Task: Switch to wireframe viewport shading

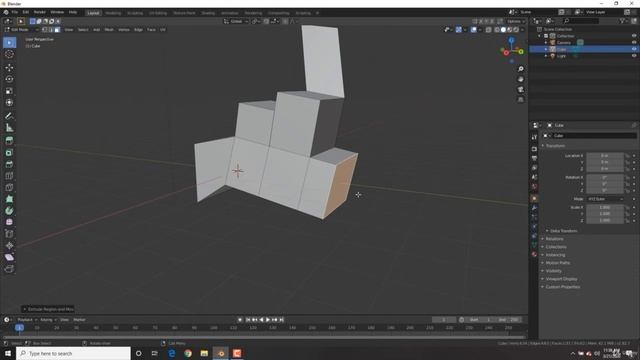Action: 497,30
